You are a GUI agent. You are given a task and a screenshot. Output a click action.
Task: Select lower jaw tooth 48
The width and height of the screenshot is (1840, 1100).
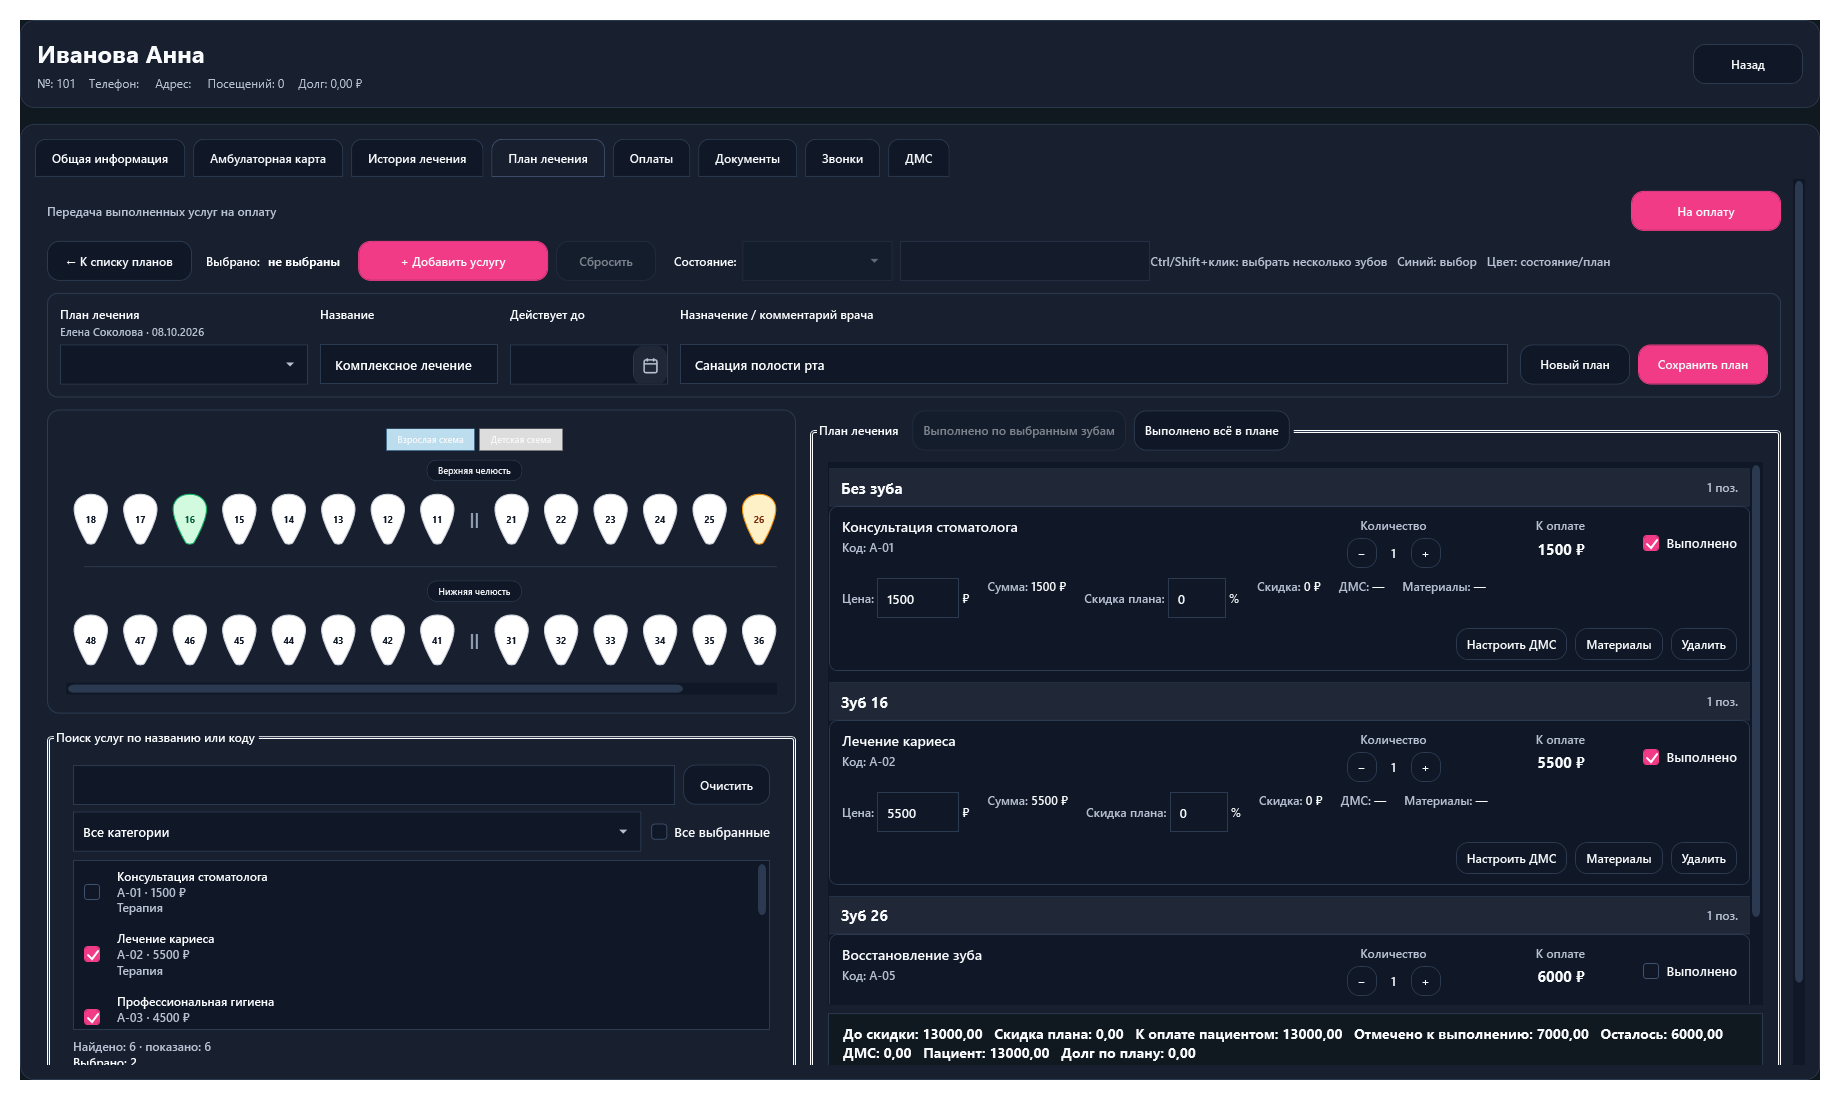click(91, 640)
